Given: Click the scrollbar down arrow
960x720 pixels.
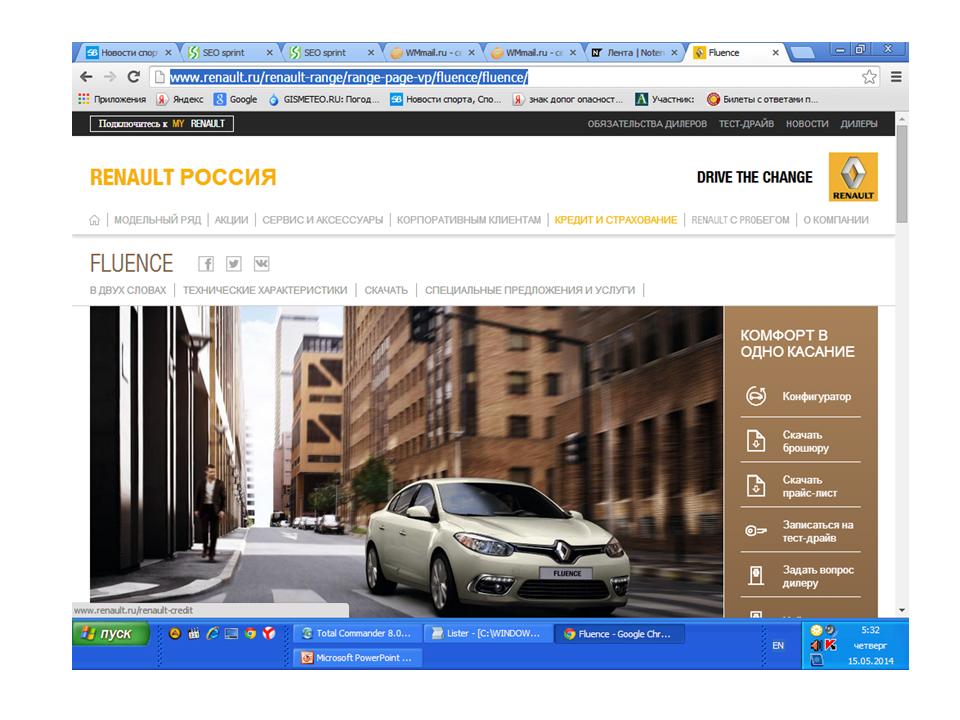Looking at the screenshot, I should [x=901, y=610].
